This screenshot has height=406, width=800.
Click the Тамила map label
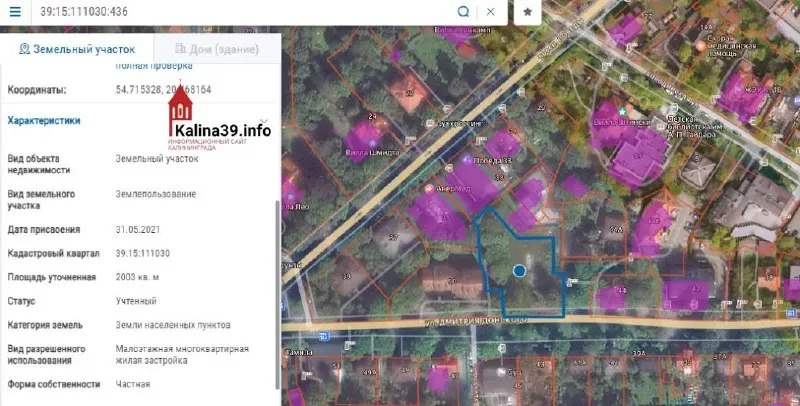point(300,352)
